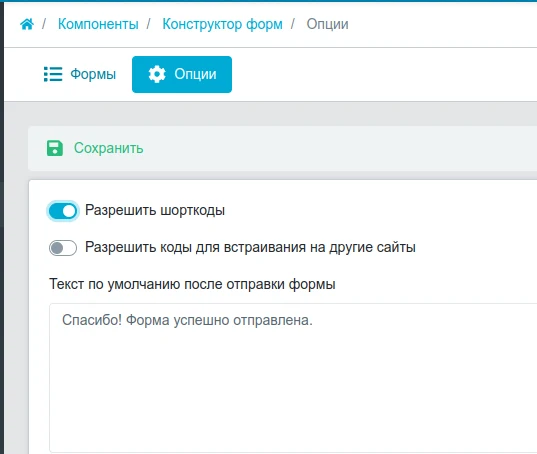
Task: Click the gear icon in Опции tab
Action: click(x=157, y=74)
